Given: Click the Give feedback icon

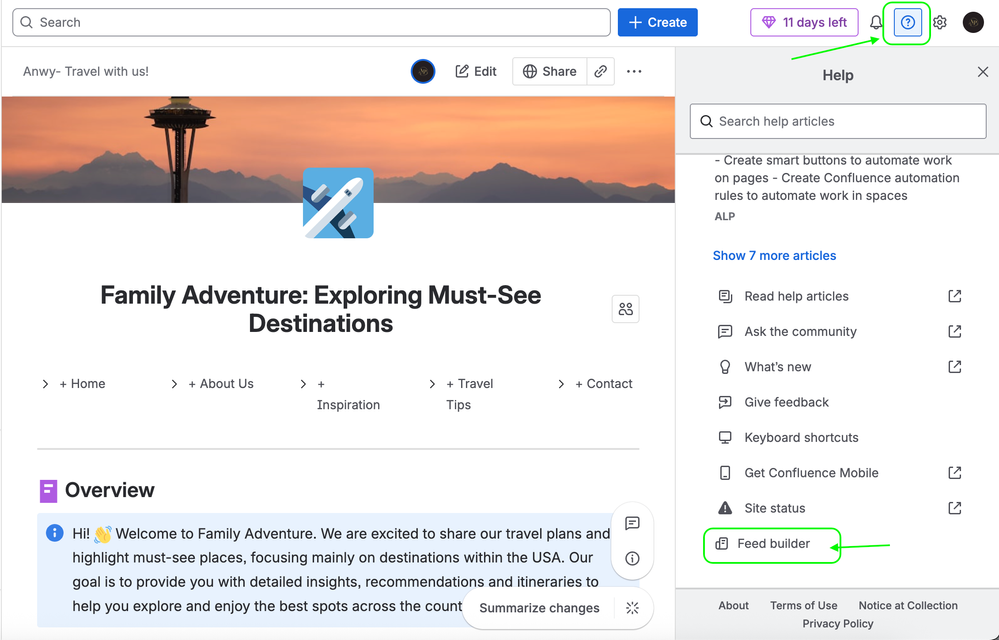Looking at the screenshot, I should point(725,402).
